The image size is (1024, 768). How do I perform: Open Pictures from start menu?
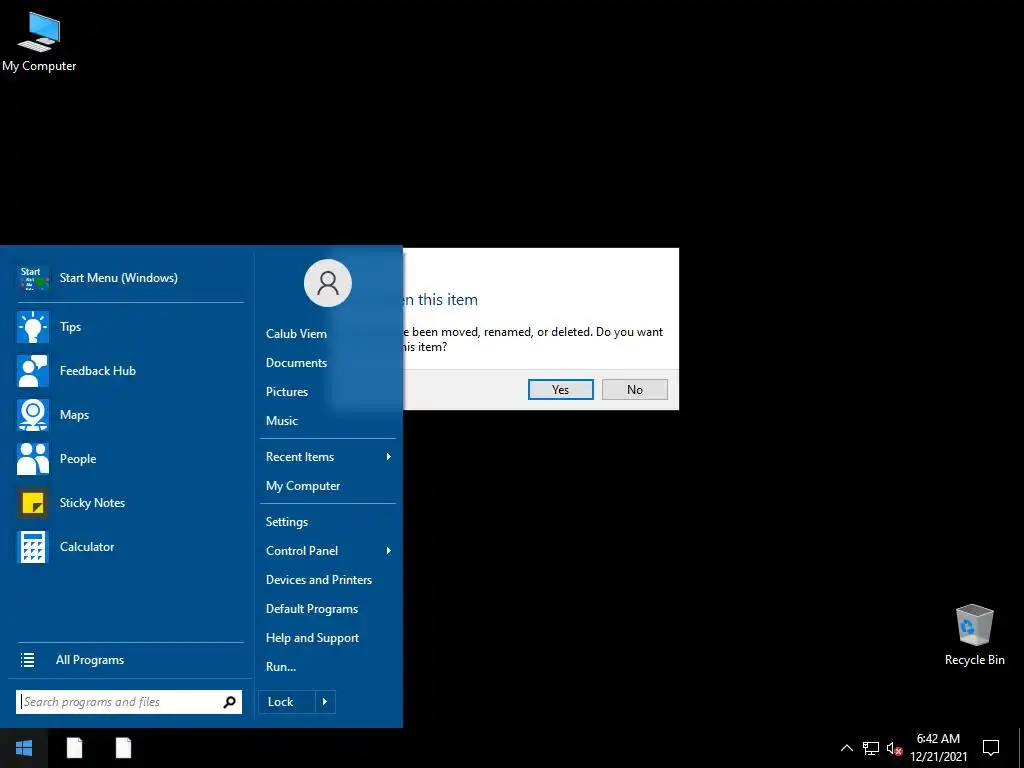287,392
